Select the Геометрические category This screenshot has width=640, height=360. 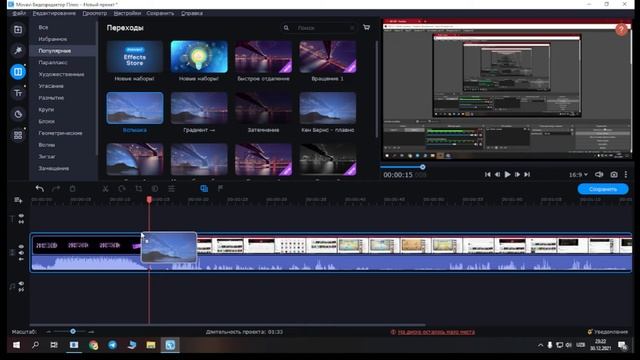click(x=60, y=133)
